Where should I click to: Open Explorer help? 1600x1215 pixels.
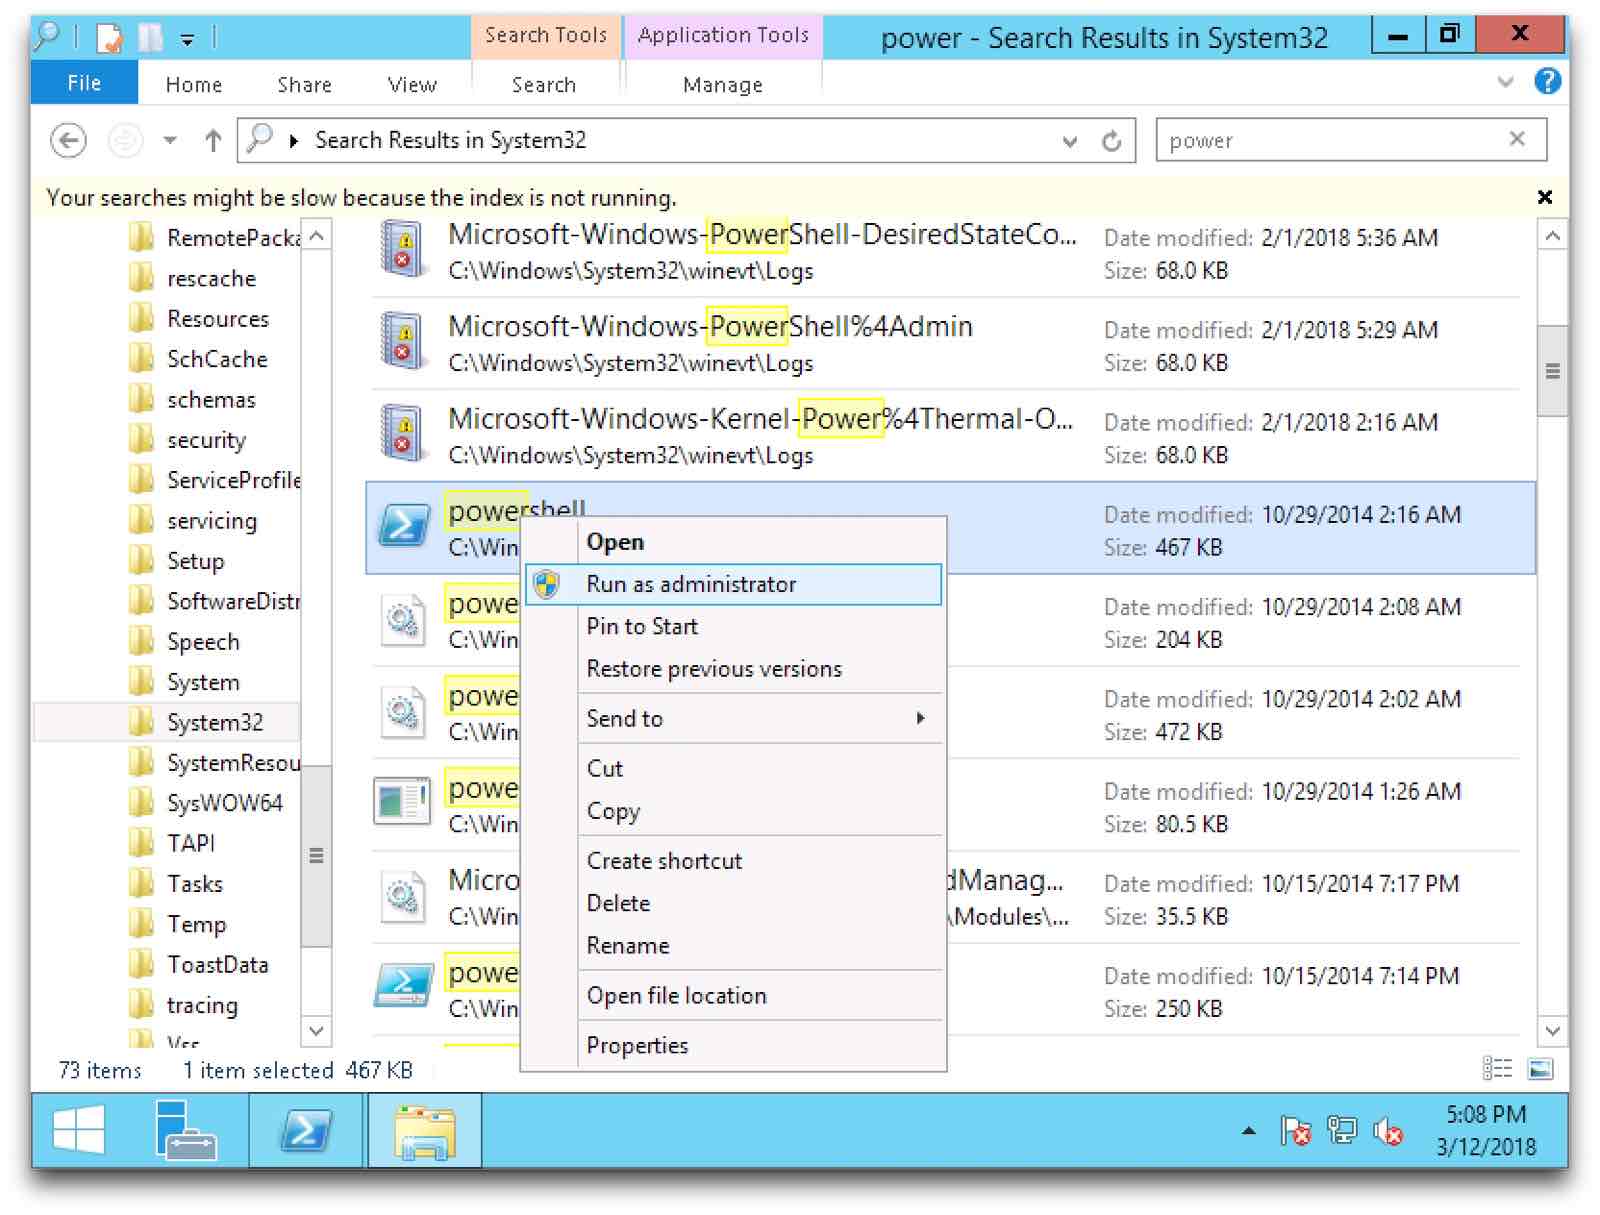[1547, 82]
